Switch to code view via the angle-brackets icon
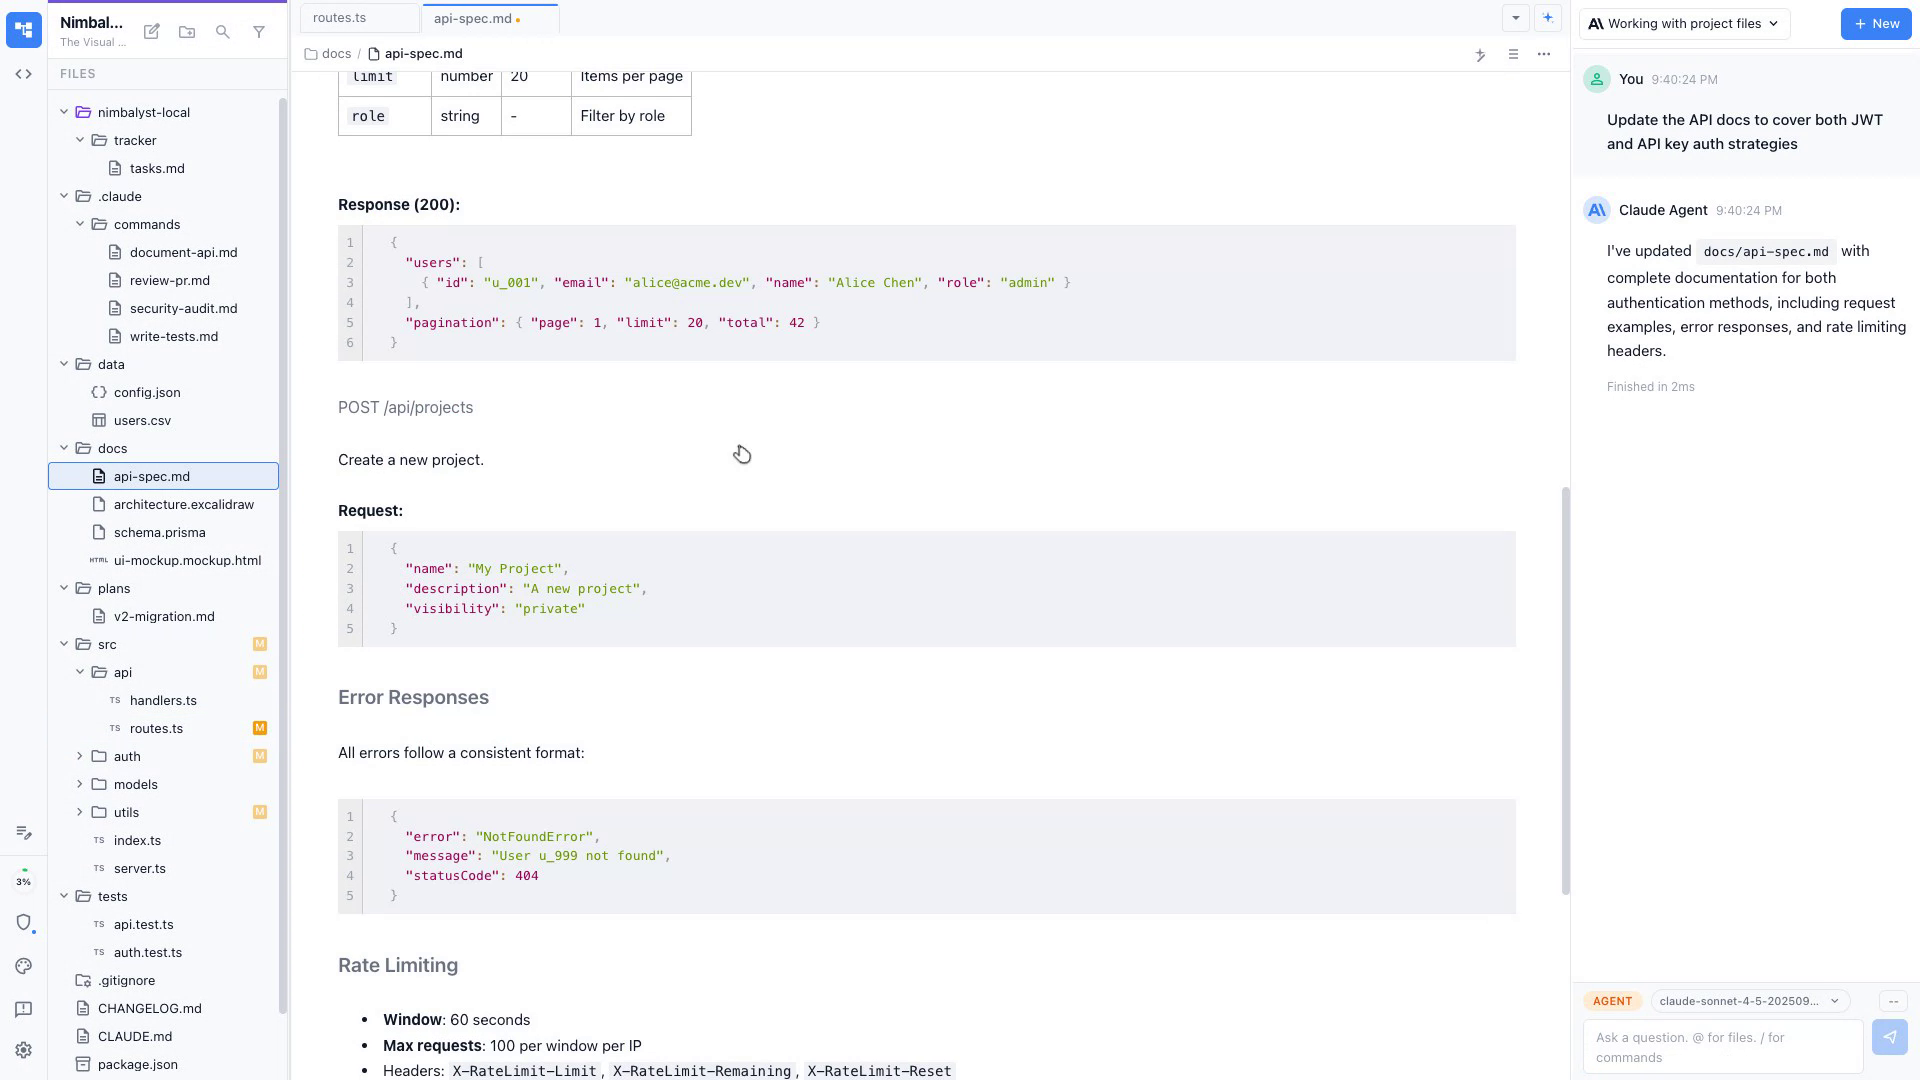This screenshot has width=1920, height=1080. 23,73
